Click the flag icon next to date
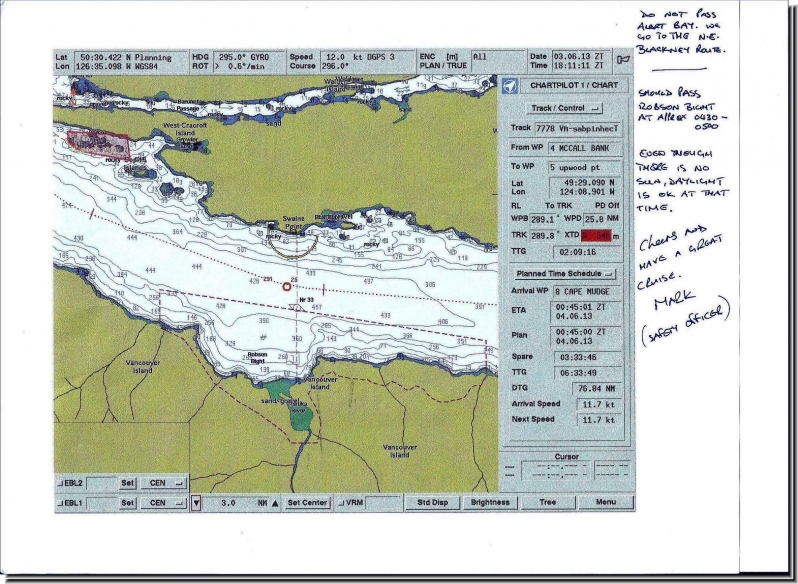Screen dimensions: 798x584 click(624, 60)
